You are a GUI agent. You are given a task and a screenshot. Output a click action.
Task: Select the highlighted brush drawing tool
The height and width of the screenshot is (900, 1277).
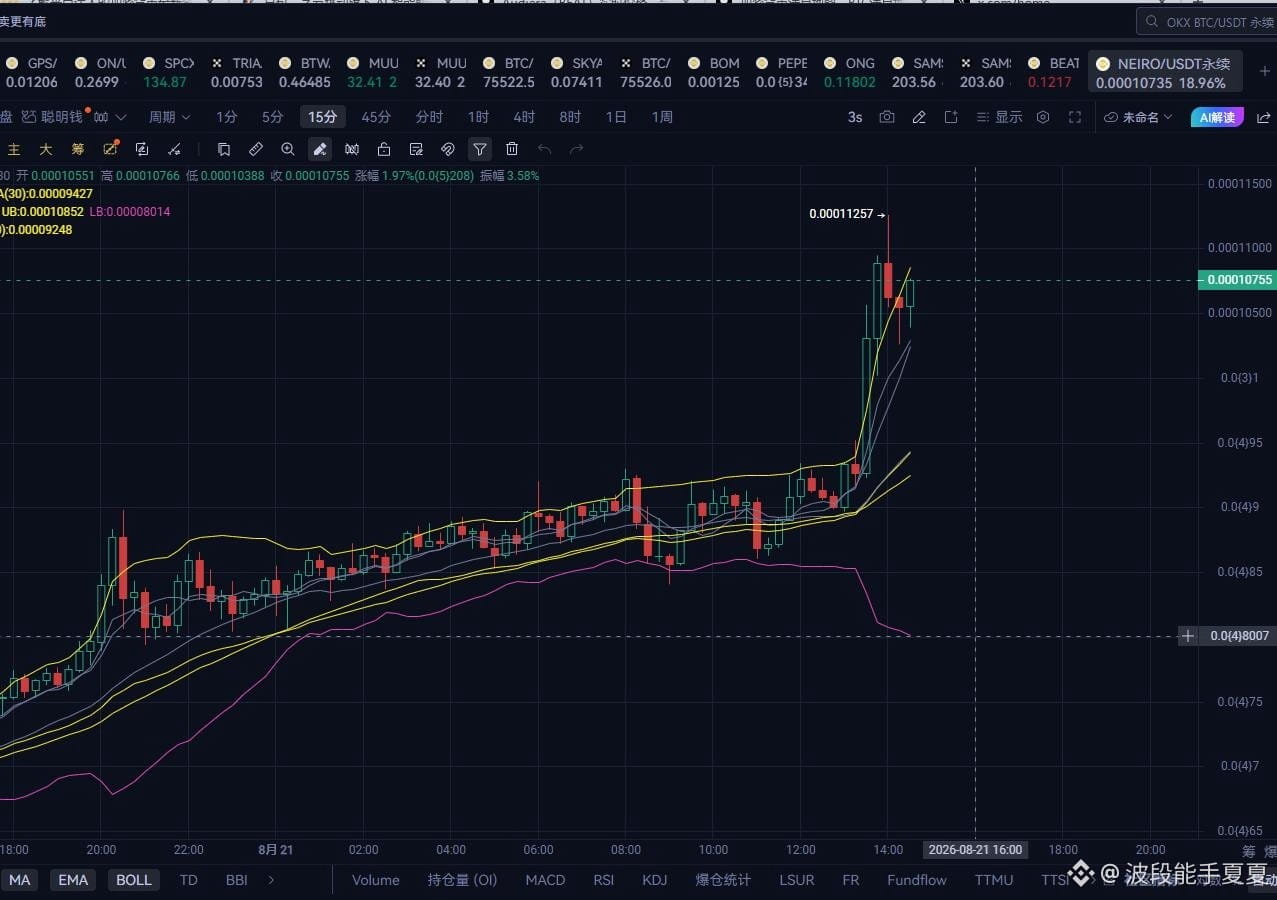pos(320,149)
